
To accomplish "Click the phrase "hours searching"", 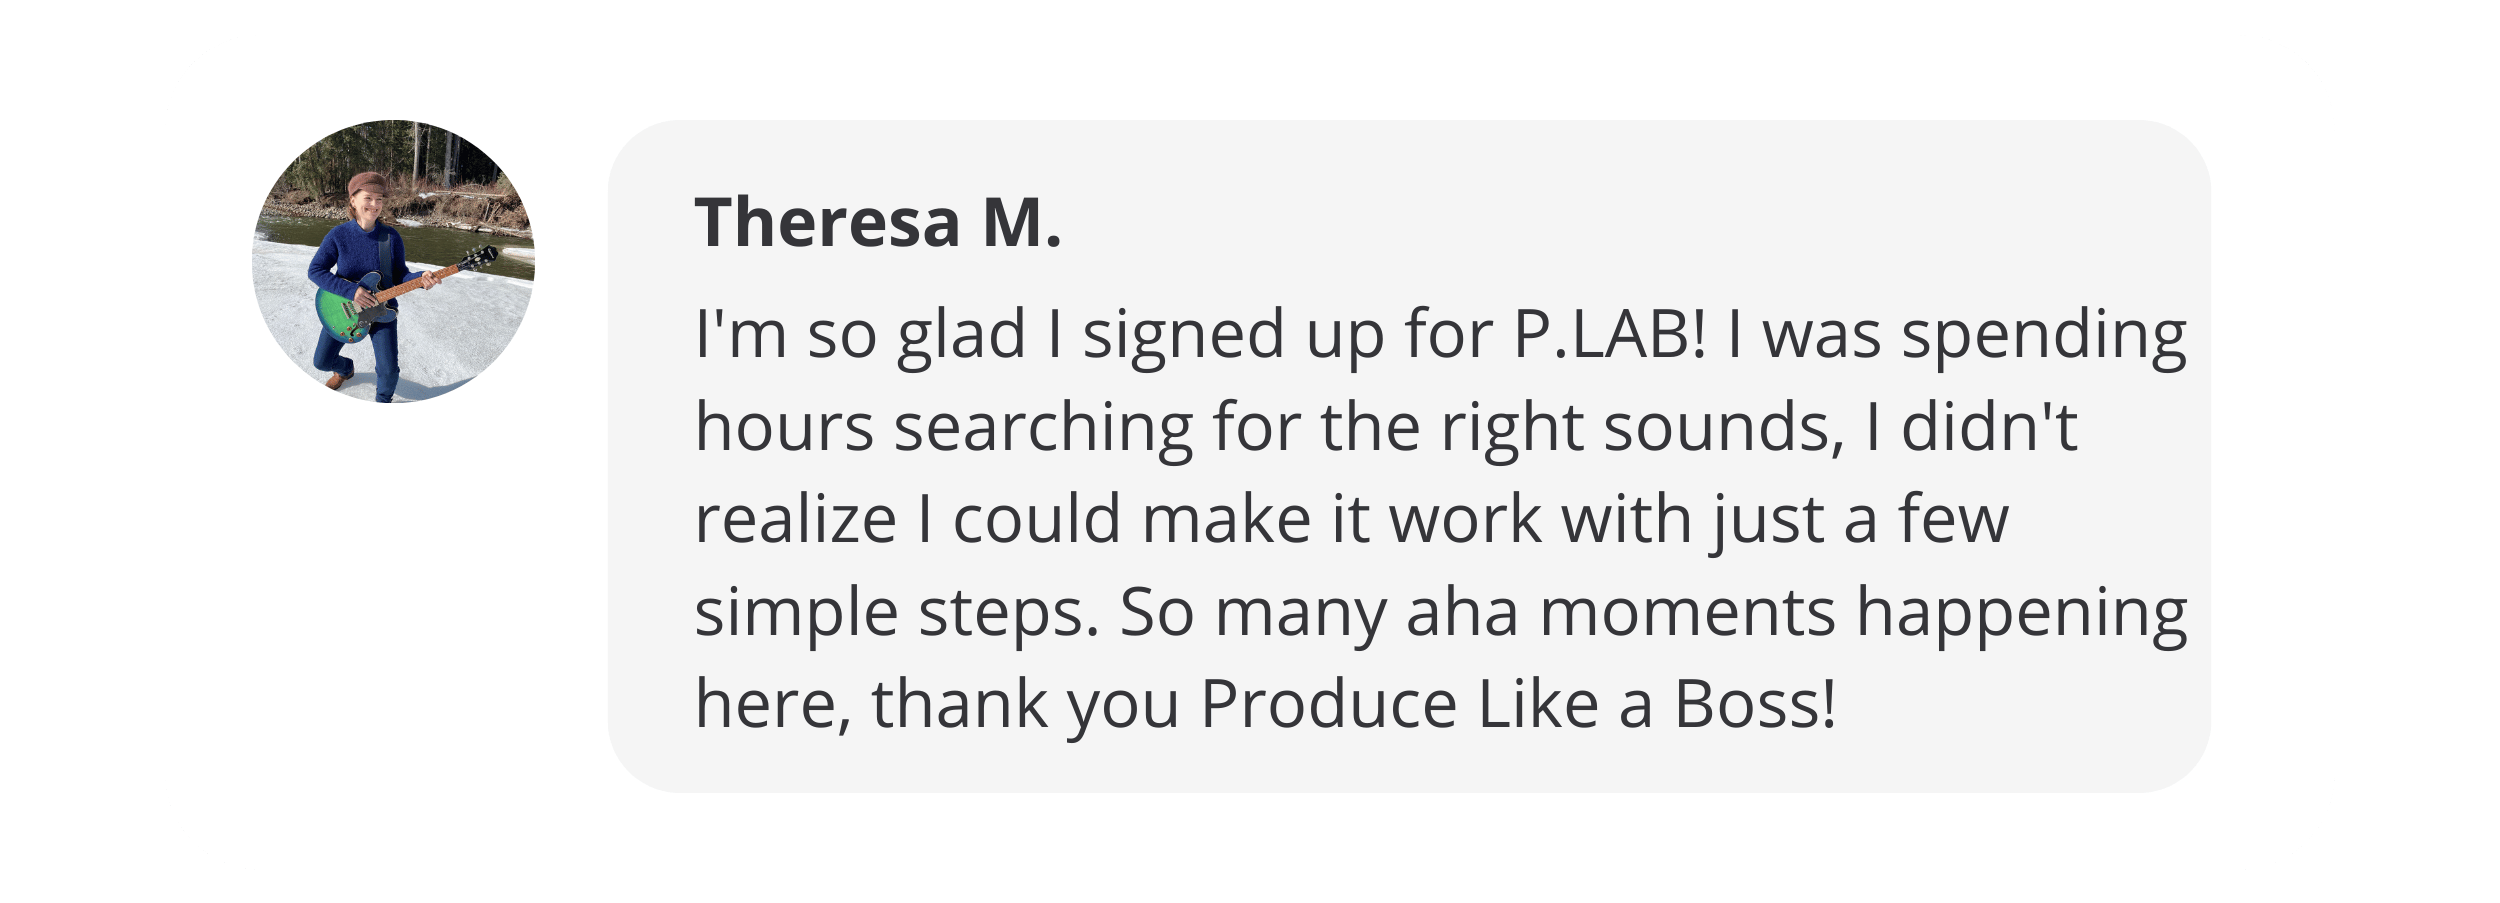I will click(x=945, y=427).
